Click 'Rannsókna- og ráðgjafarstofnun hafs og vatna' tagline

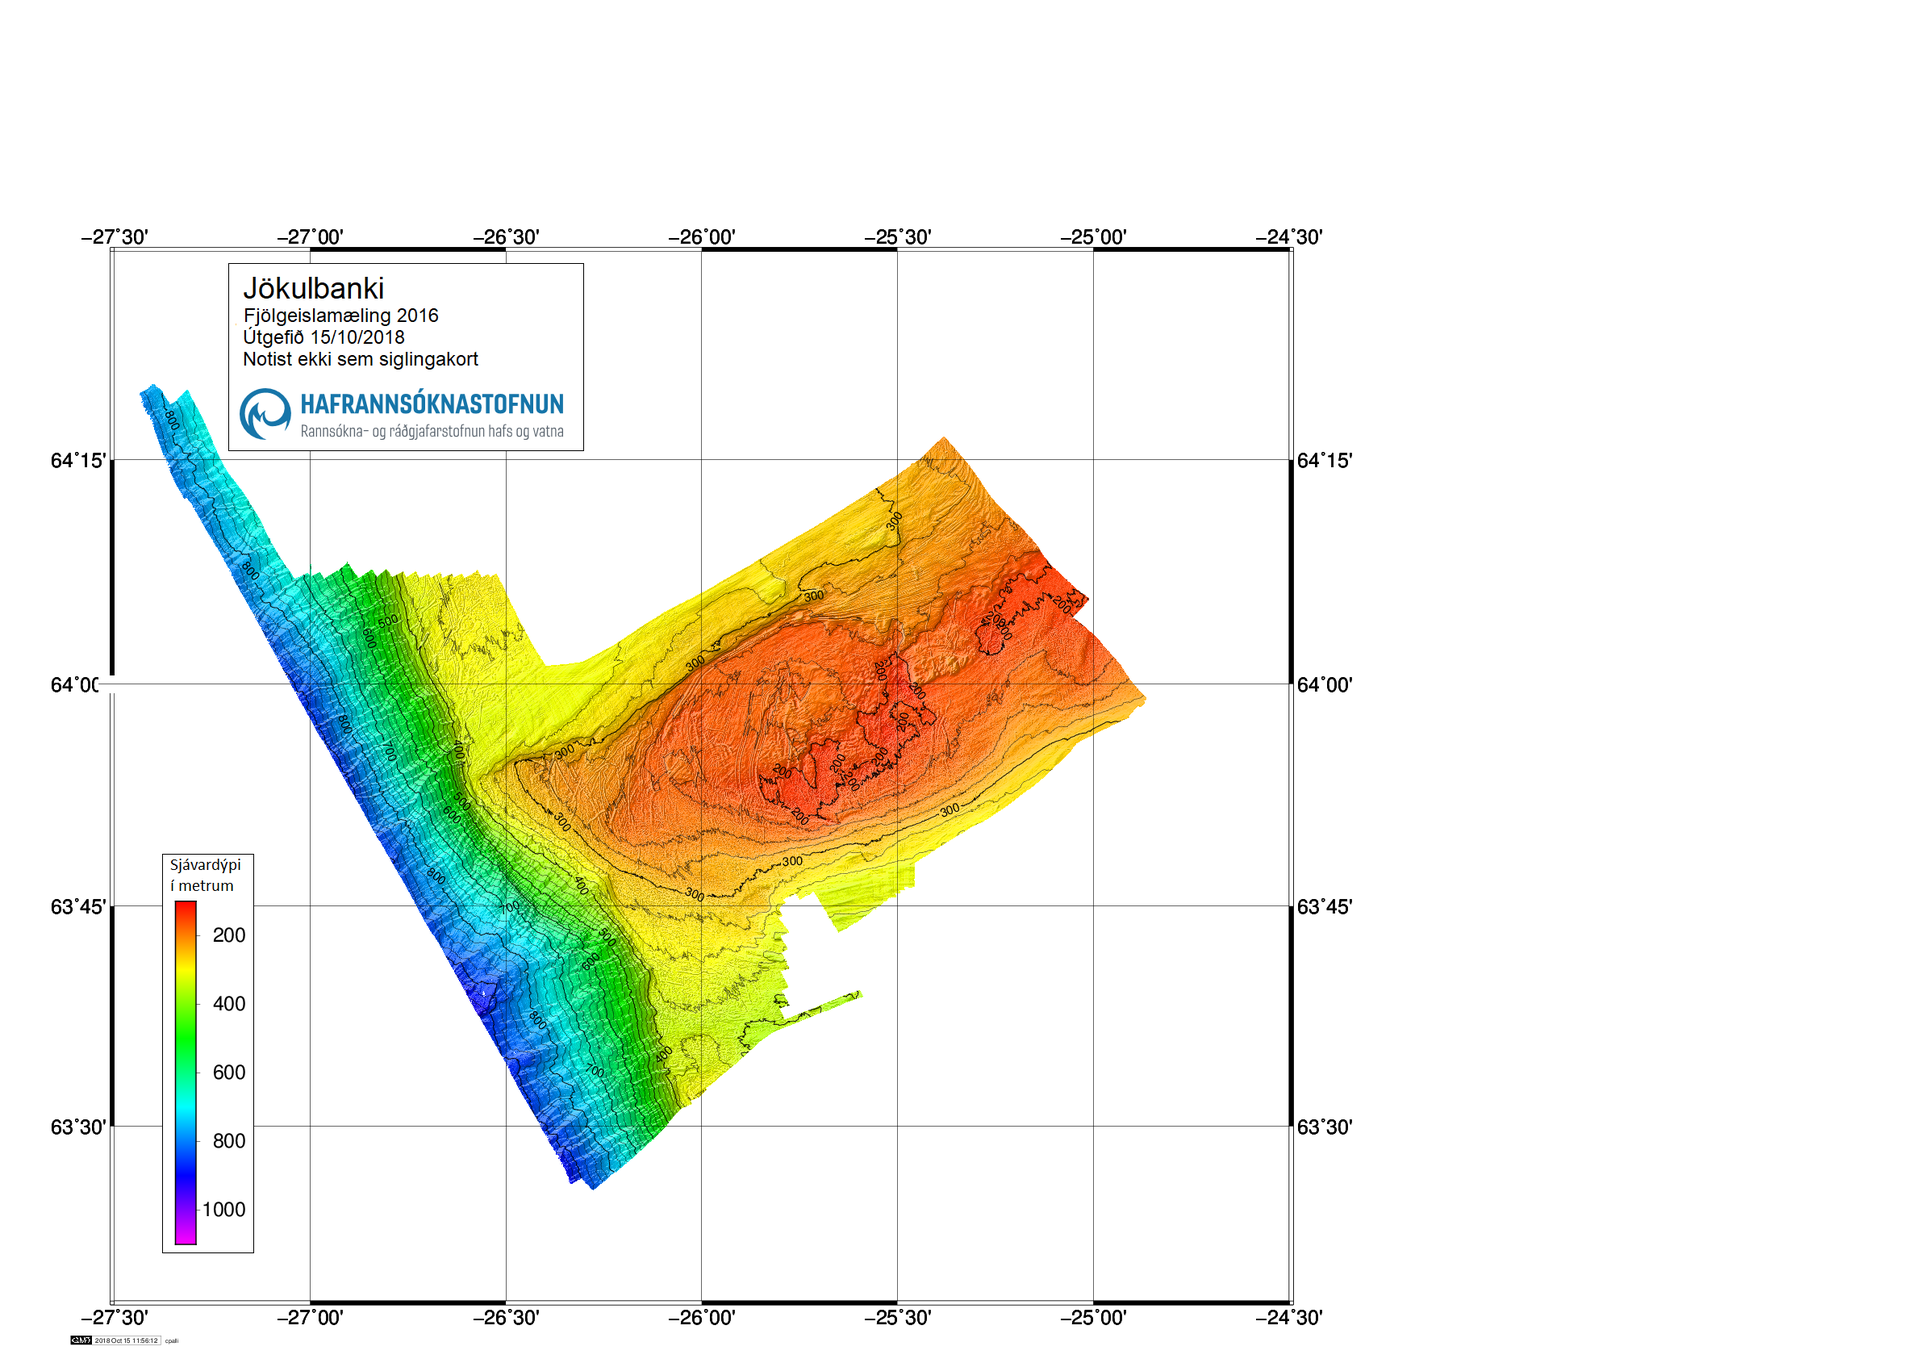[432, 432]
